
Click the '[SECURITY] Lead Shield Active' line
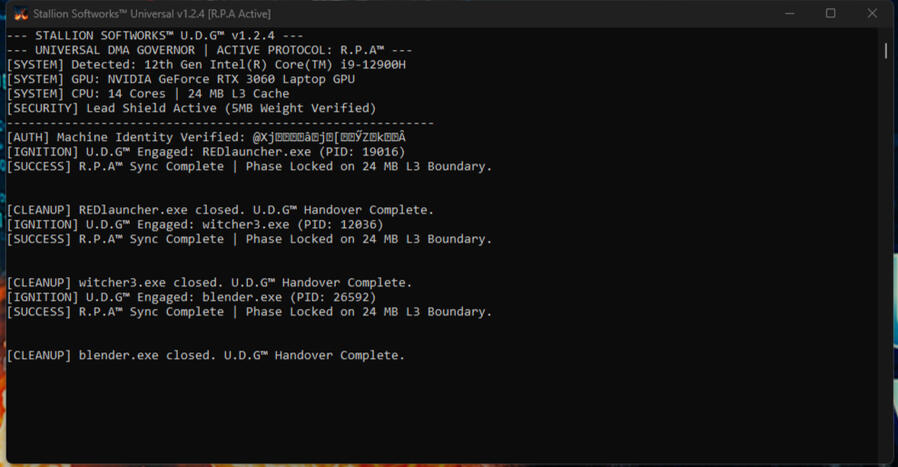pos(191,108)
